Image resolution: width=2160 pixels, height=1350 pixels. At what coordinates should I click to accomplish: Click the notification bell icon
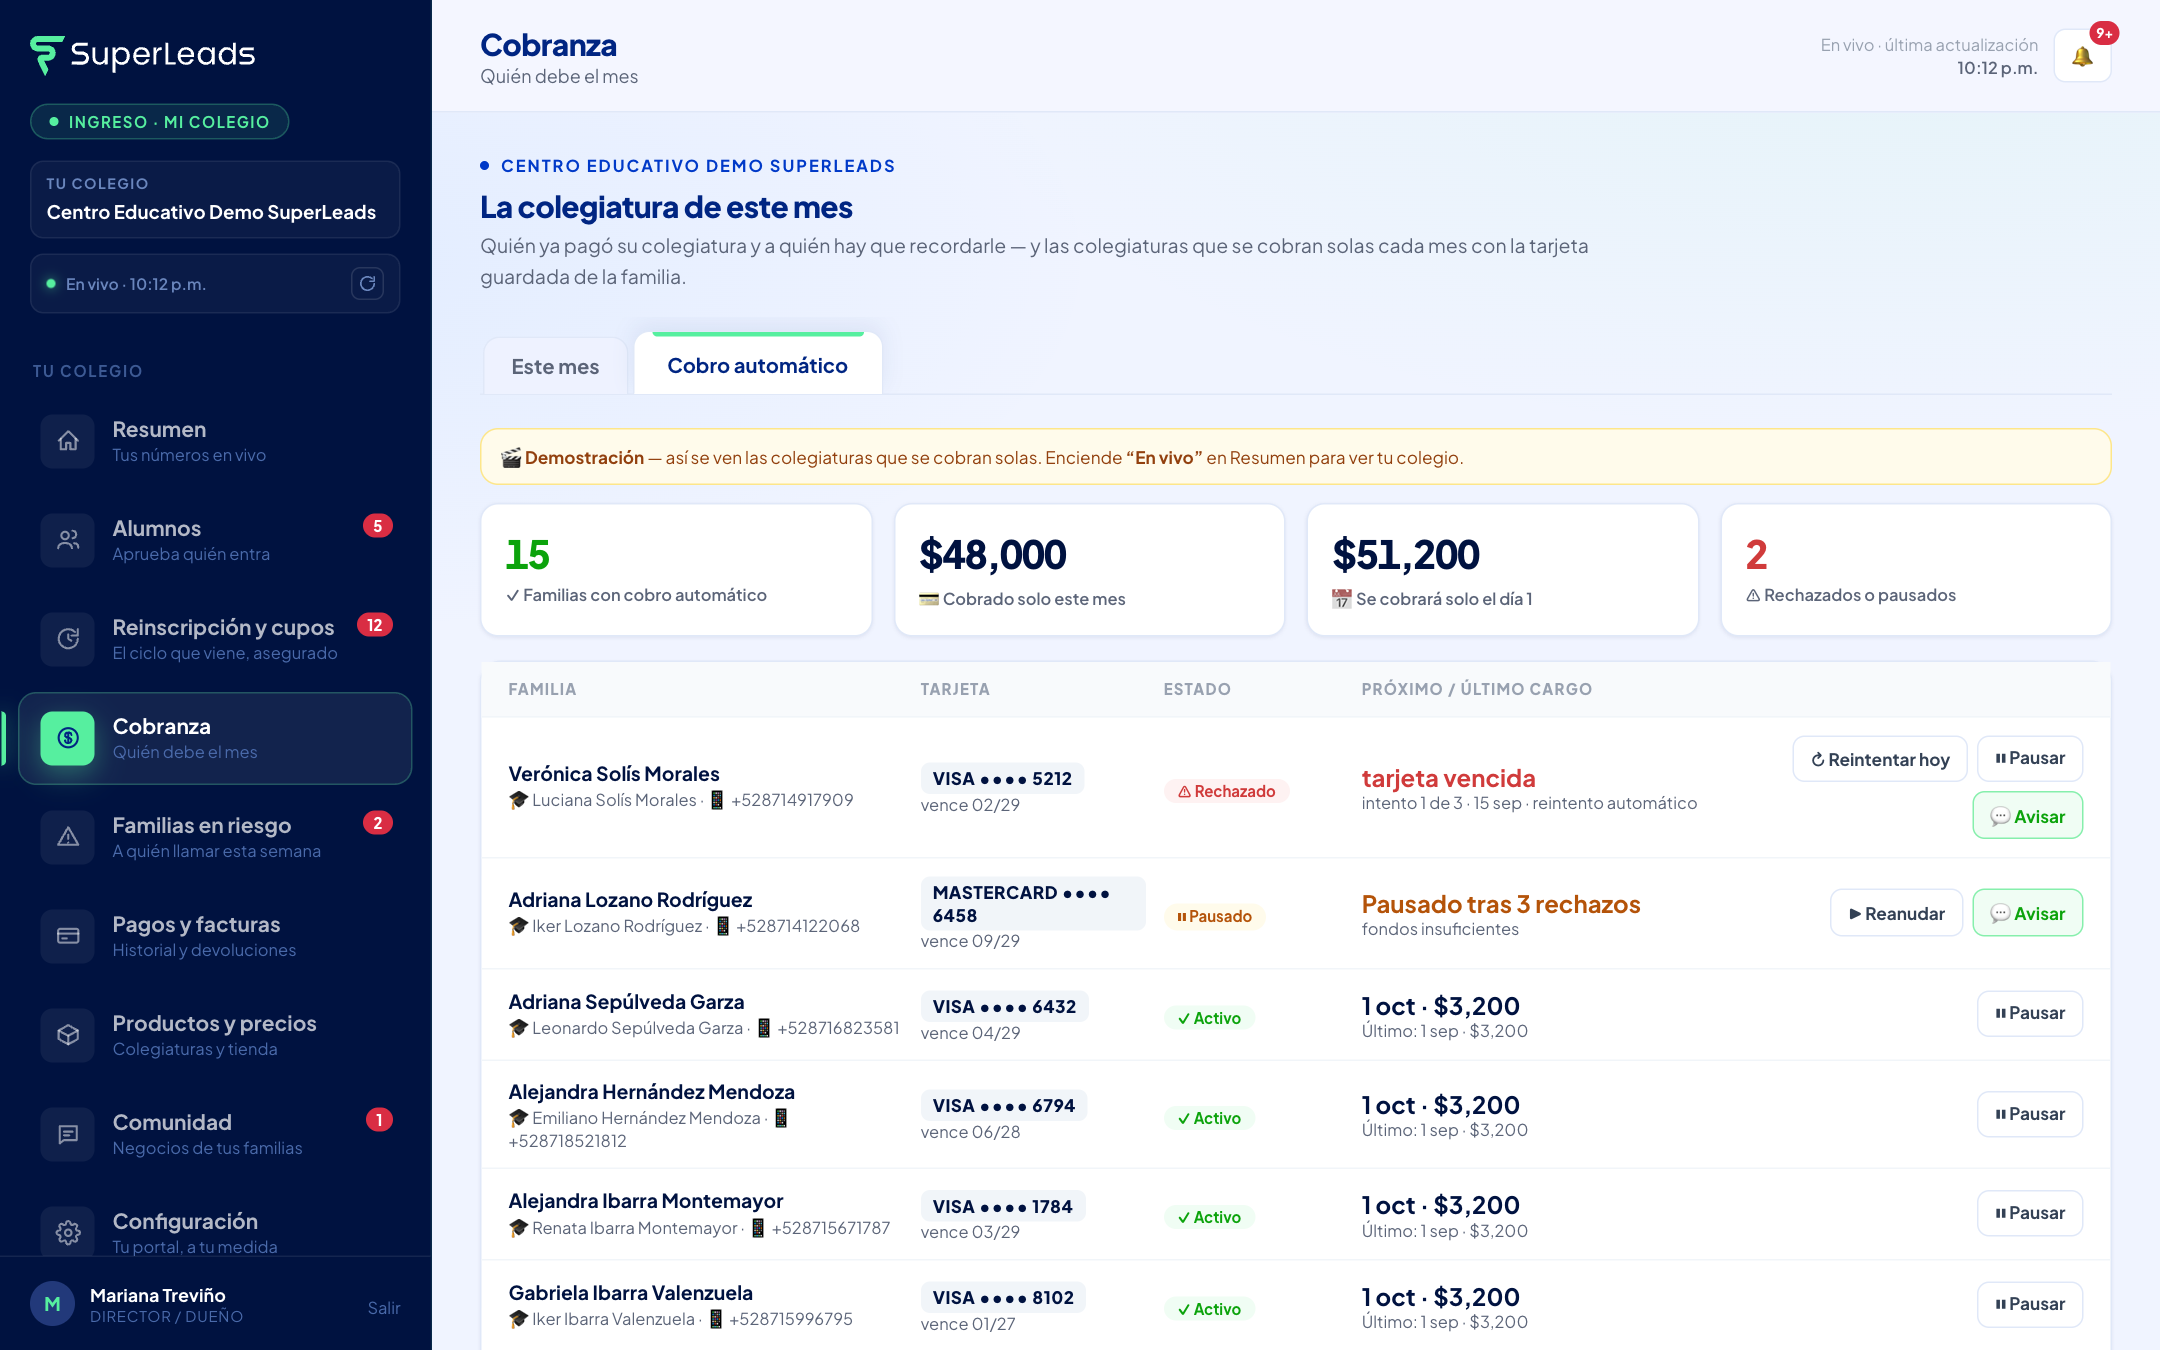[2082, 56]
